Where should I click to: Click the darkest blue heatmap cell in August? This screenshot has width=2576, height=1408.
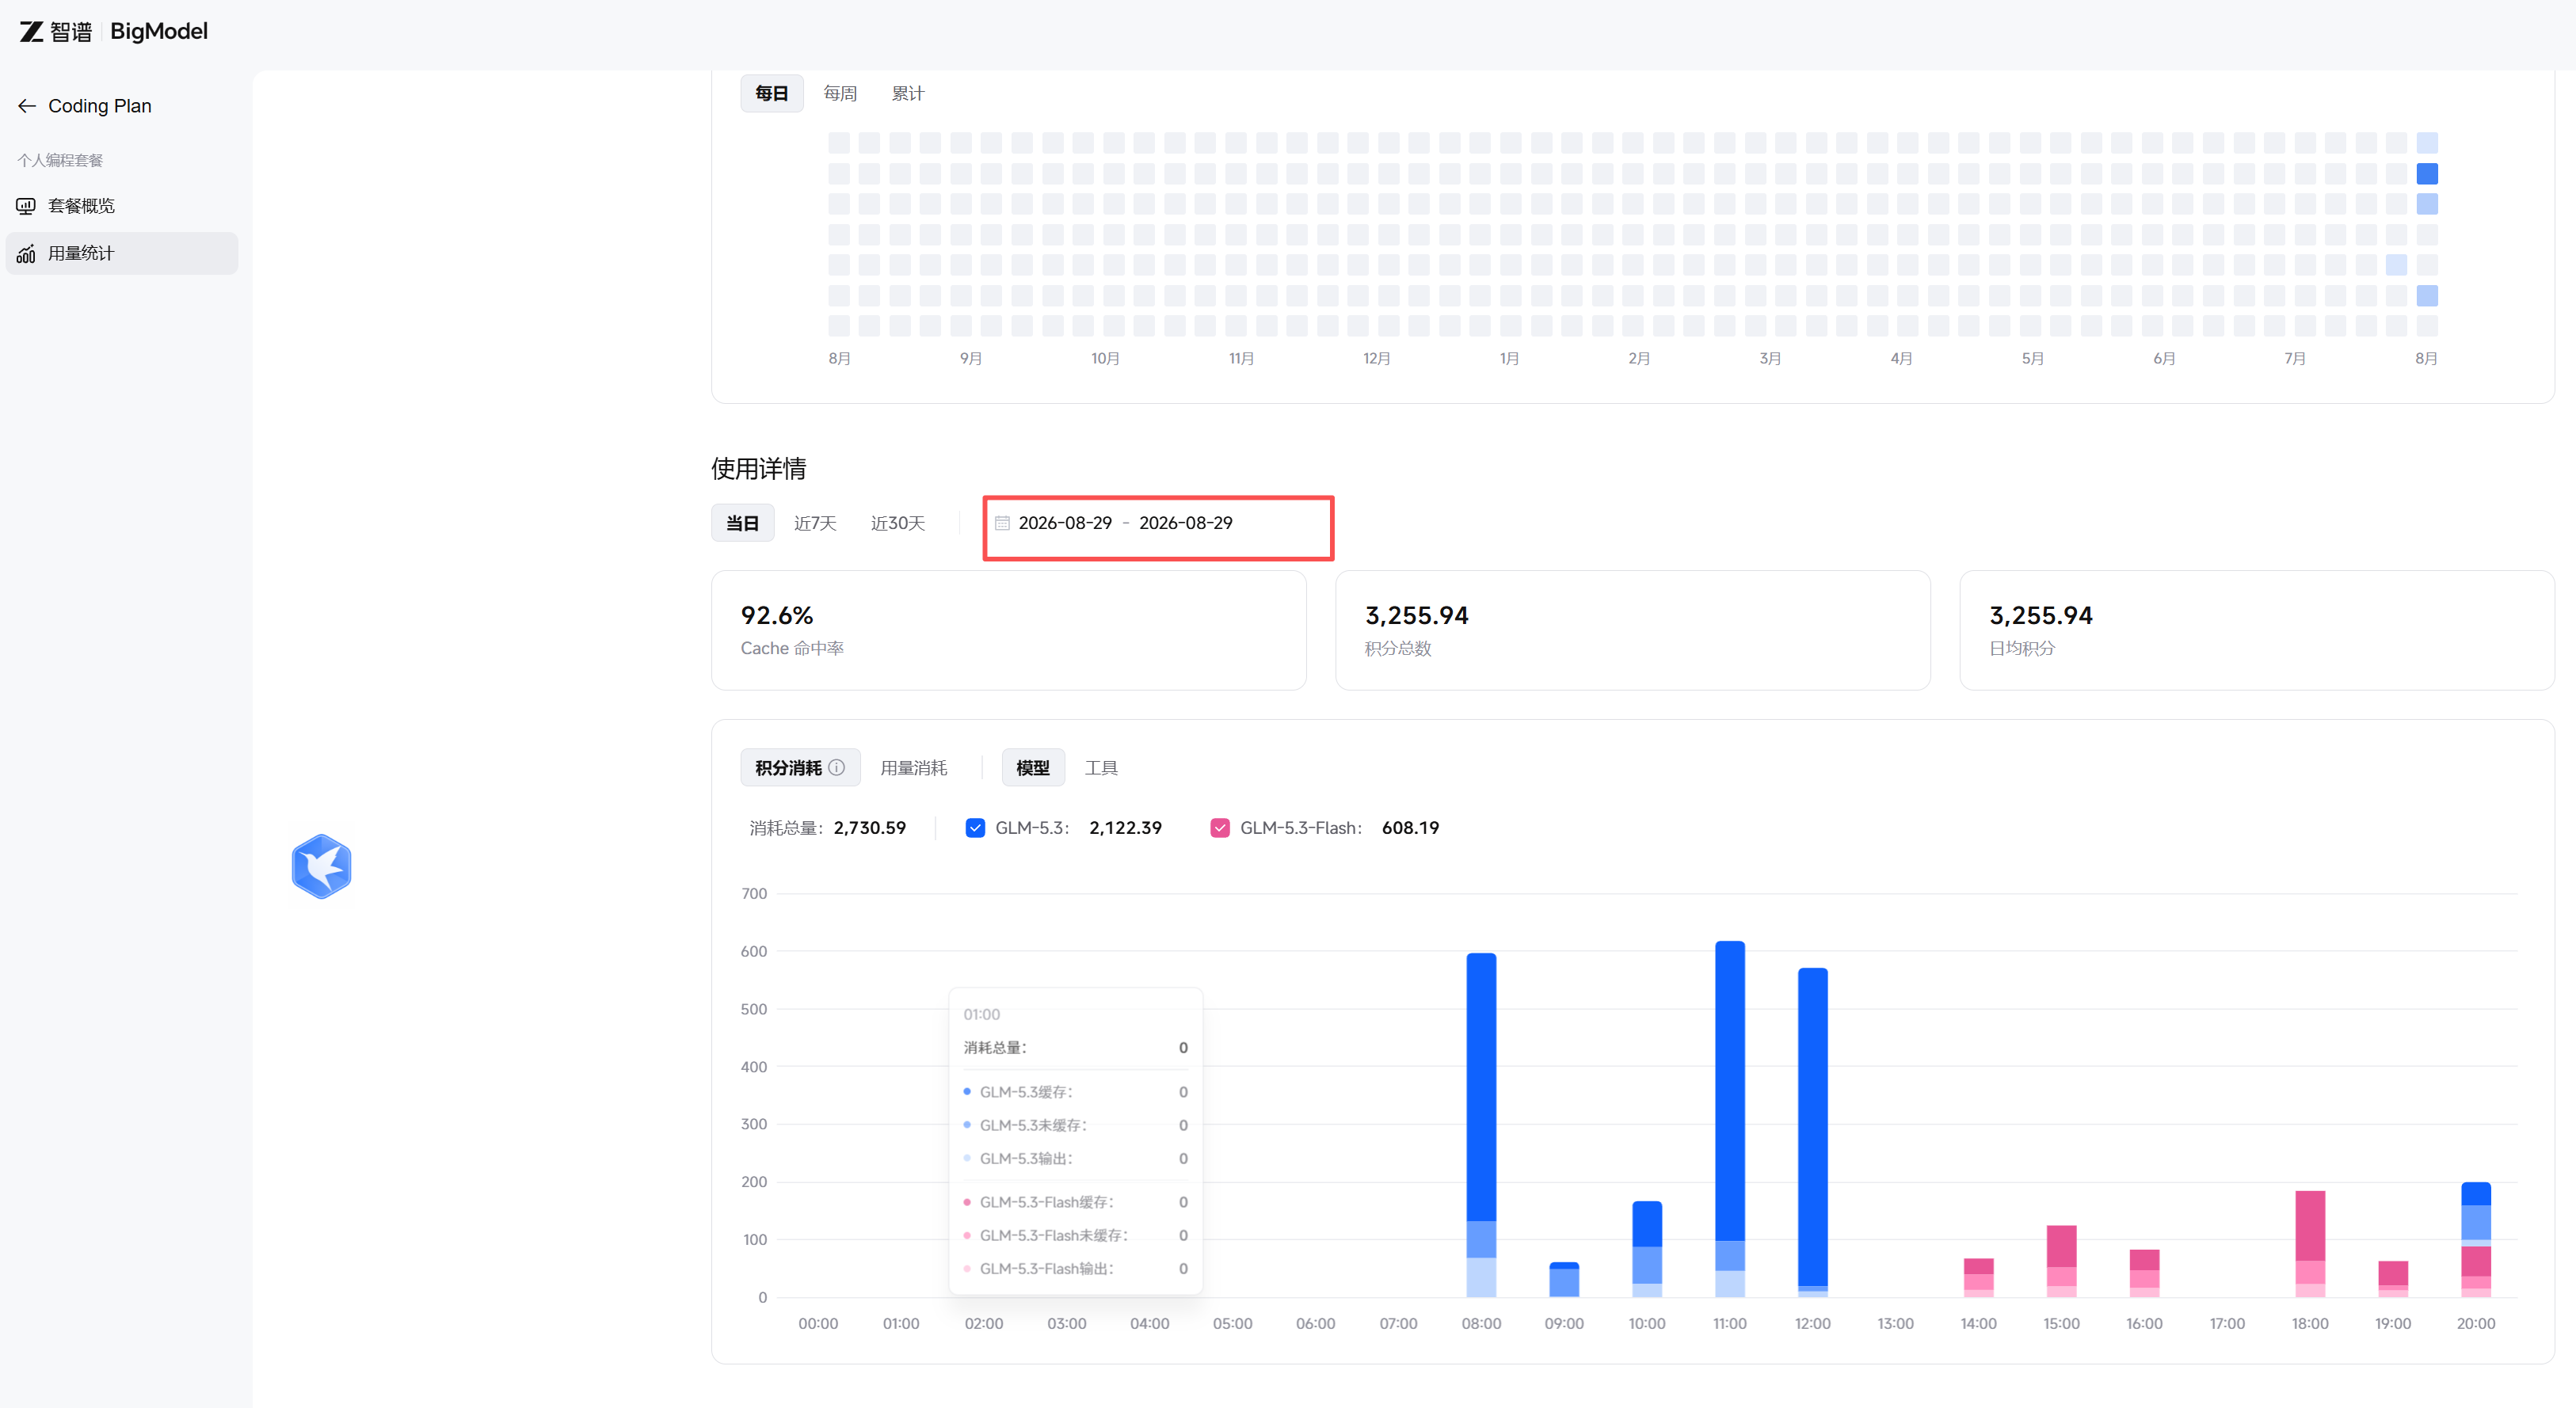(x=2427, y=174)
